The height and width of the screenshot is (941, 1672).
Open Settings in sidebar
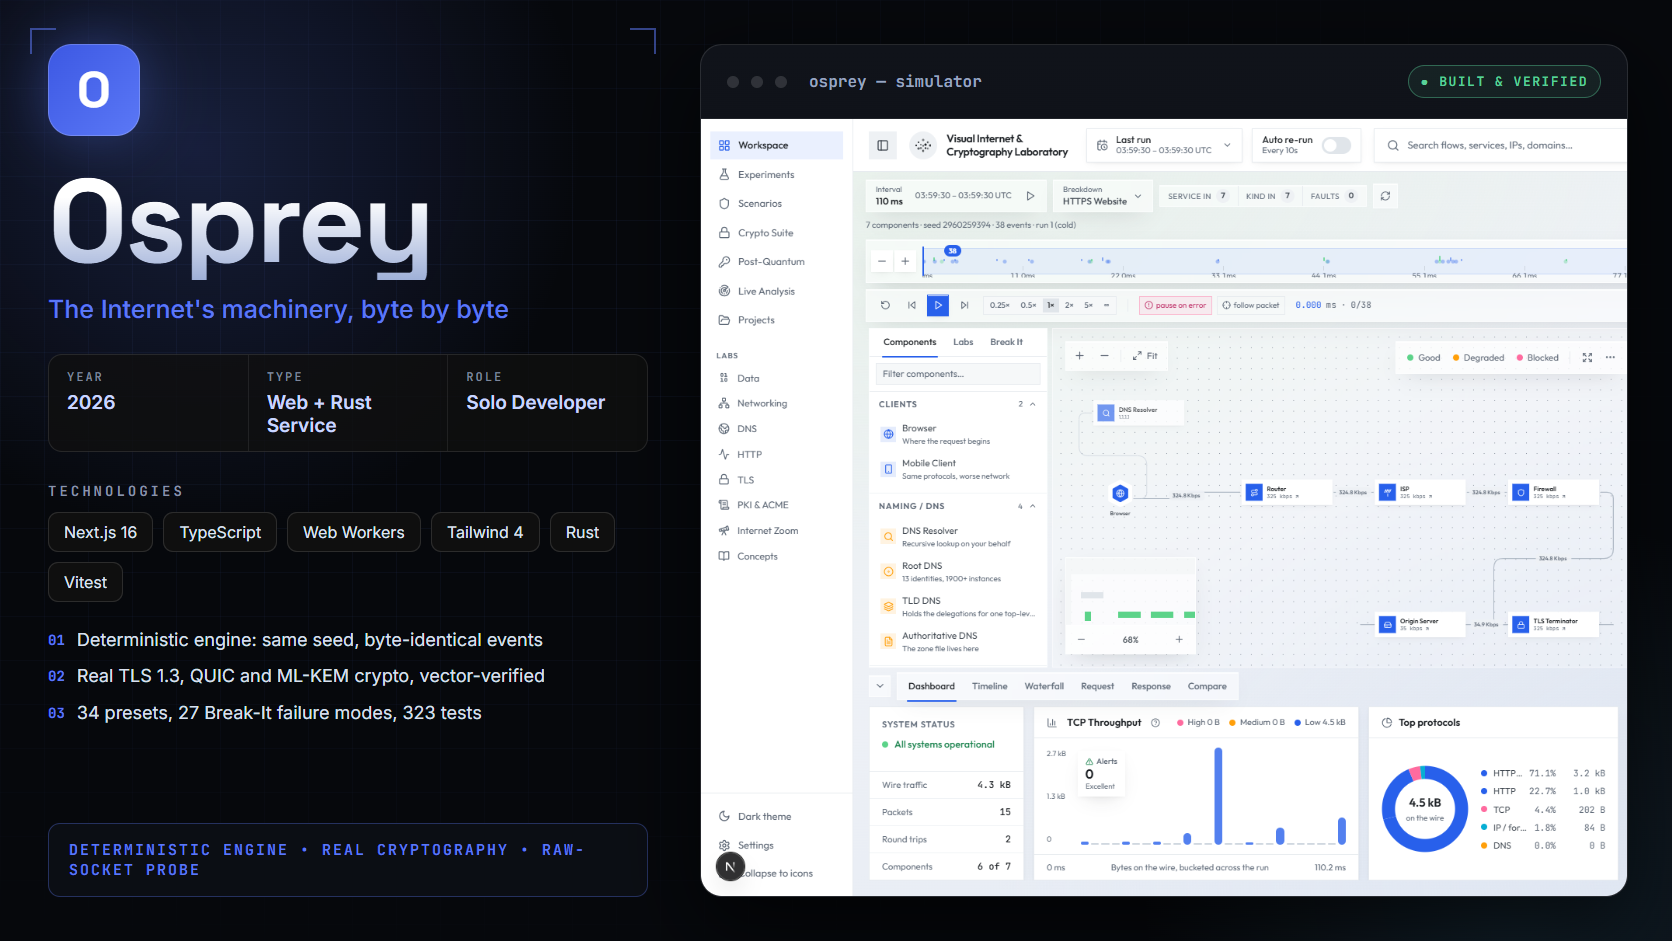pos(777,846)
